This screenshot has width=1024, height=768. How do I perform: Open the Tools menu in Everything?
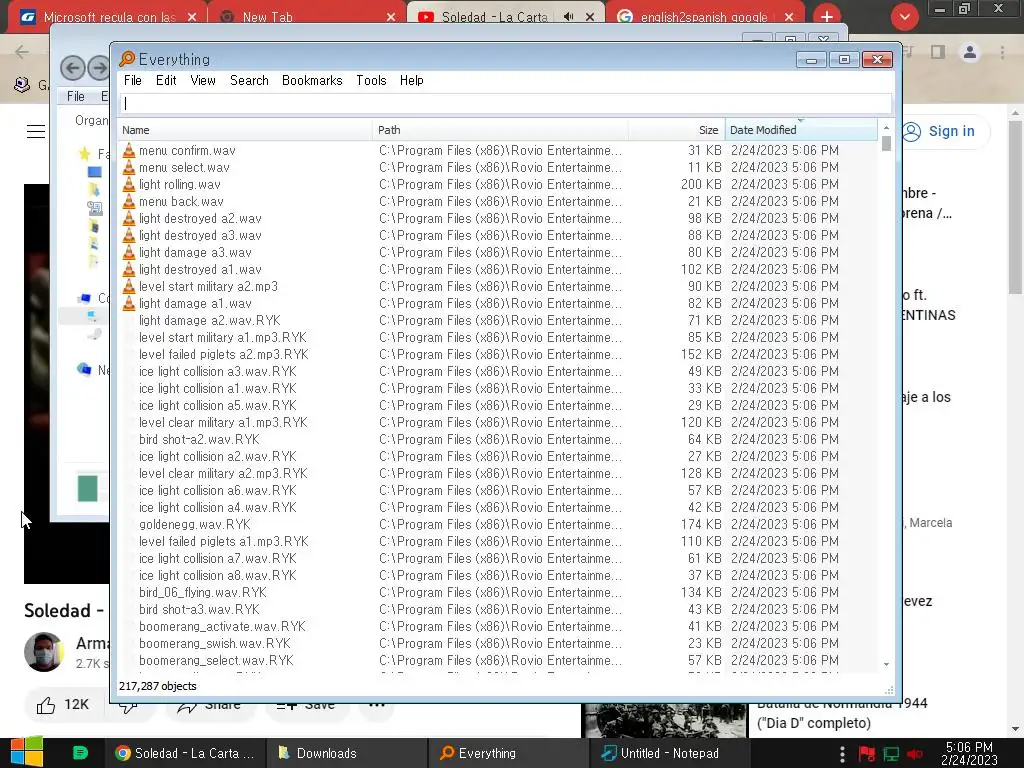[x=371, y=80]
